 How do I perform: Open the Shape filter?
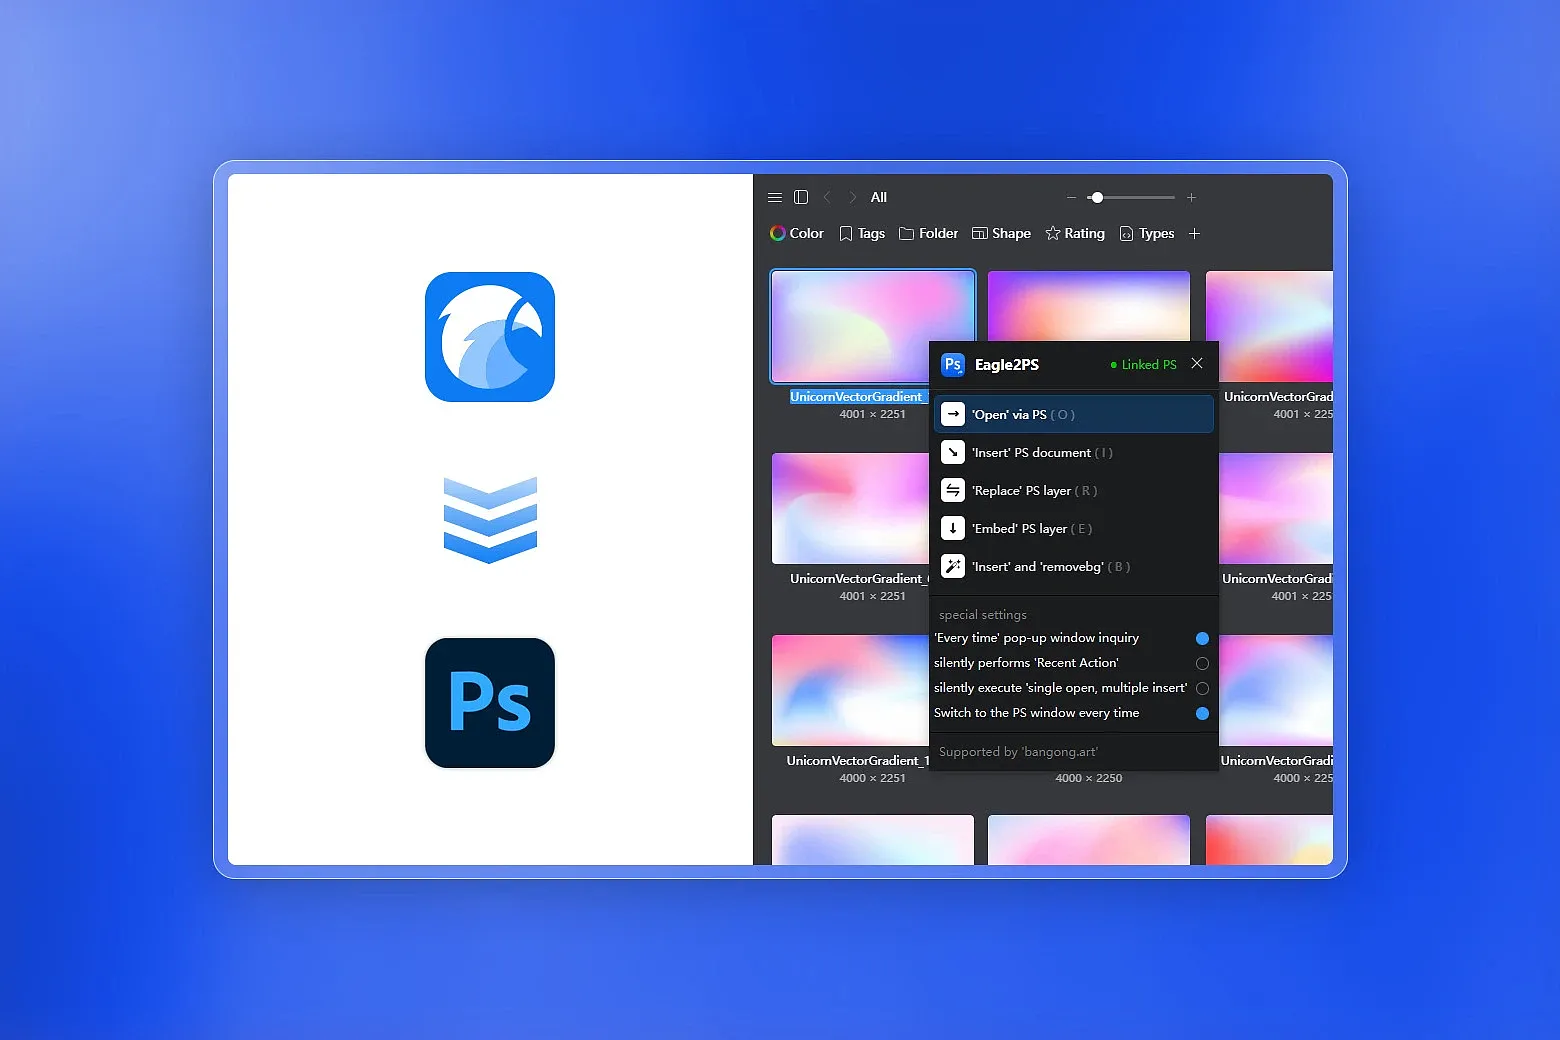[x=1001, y=233]
